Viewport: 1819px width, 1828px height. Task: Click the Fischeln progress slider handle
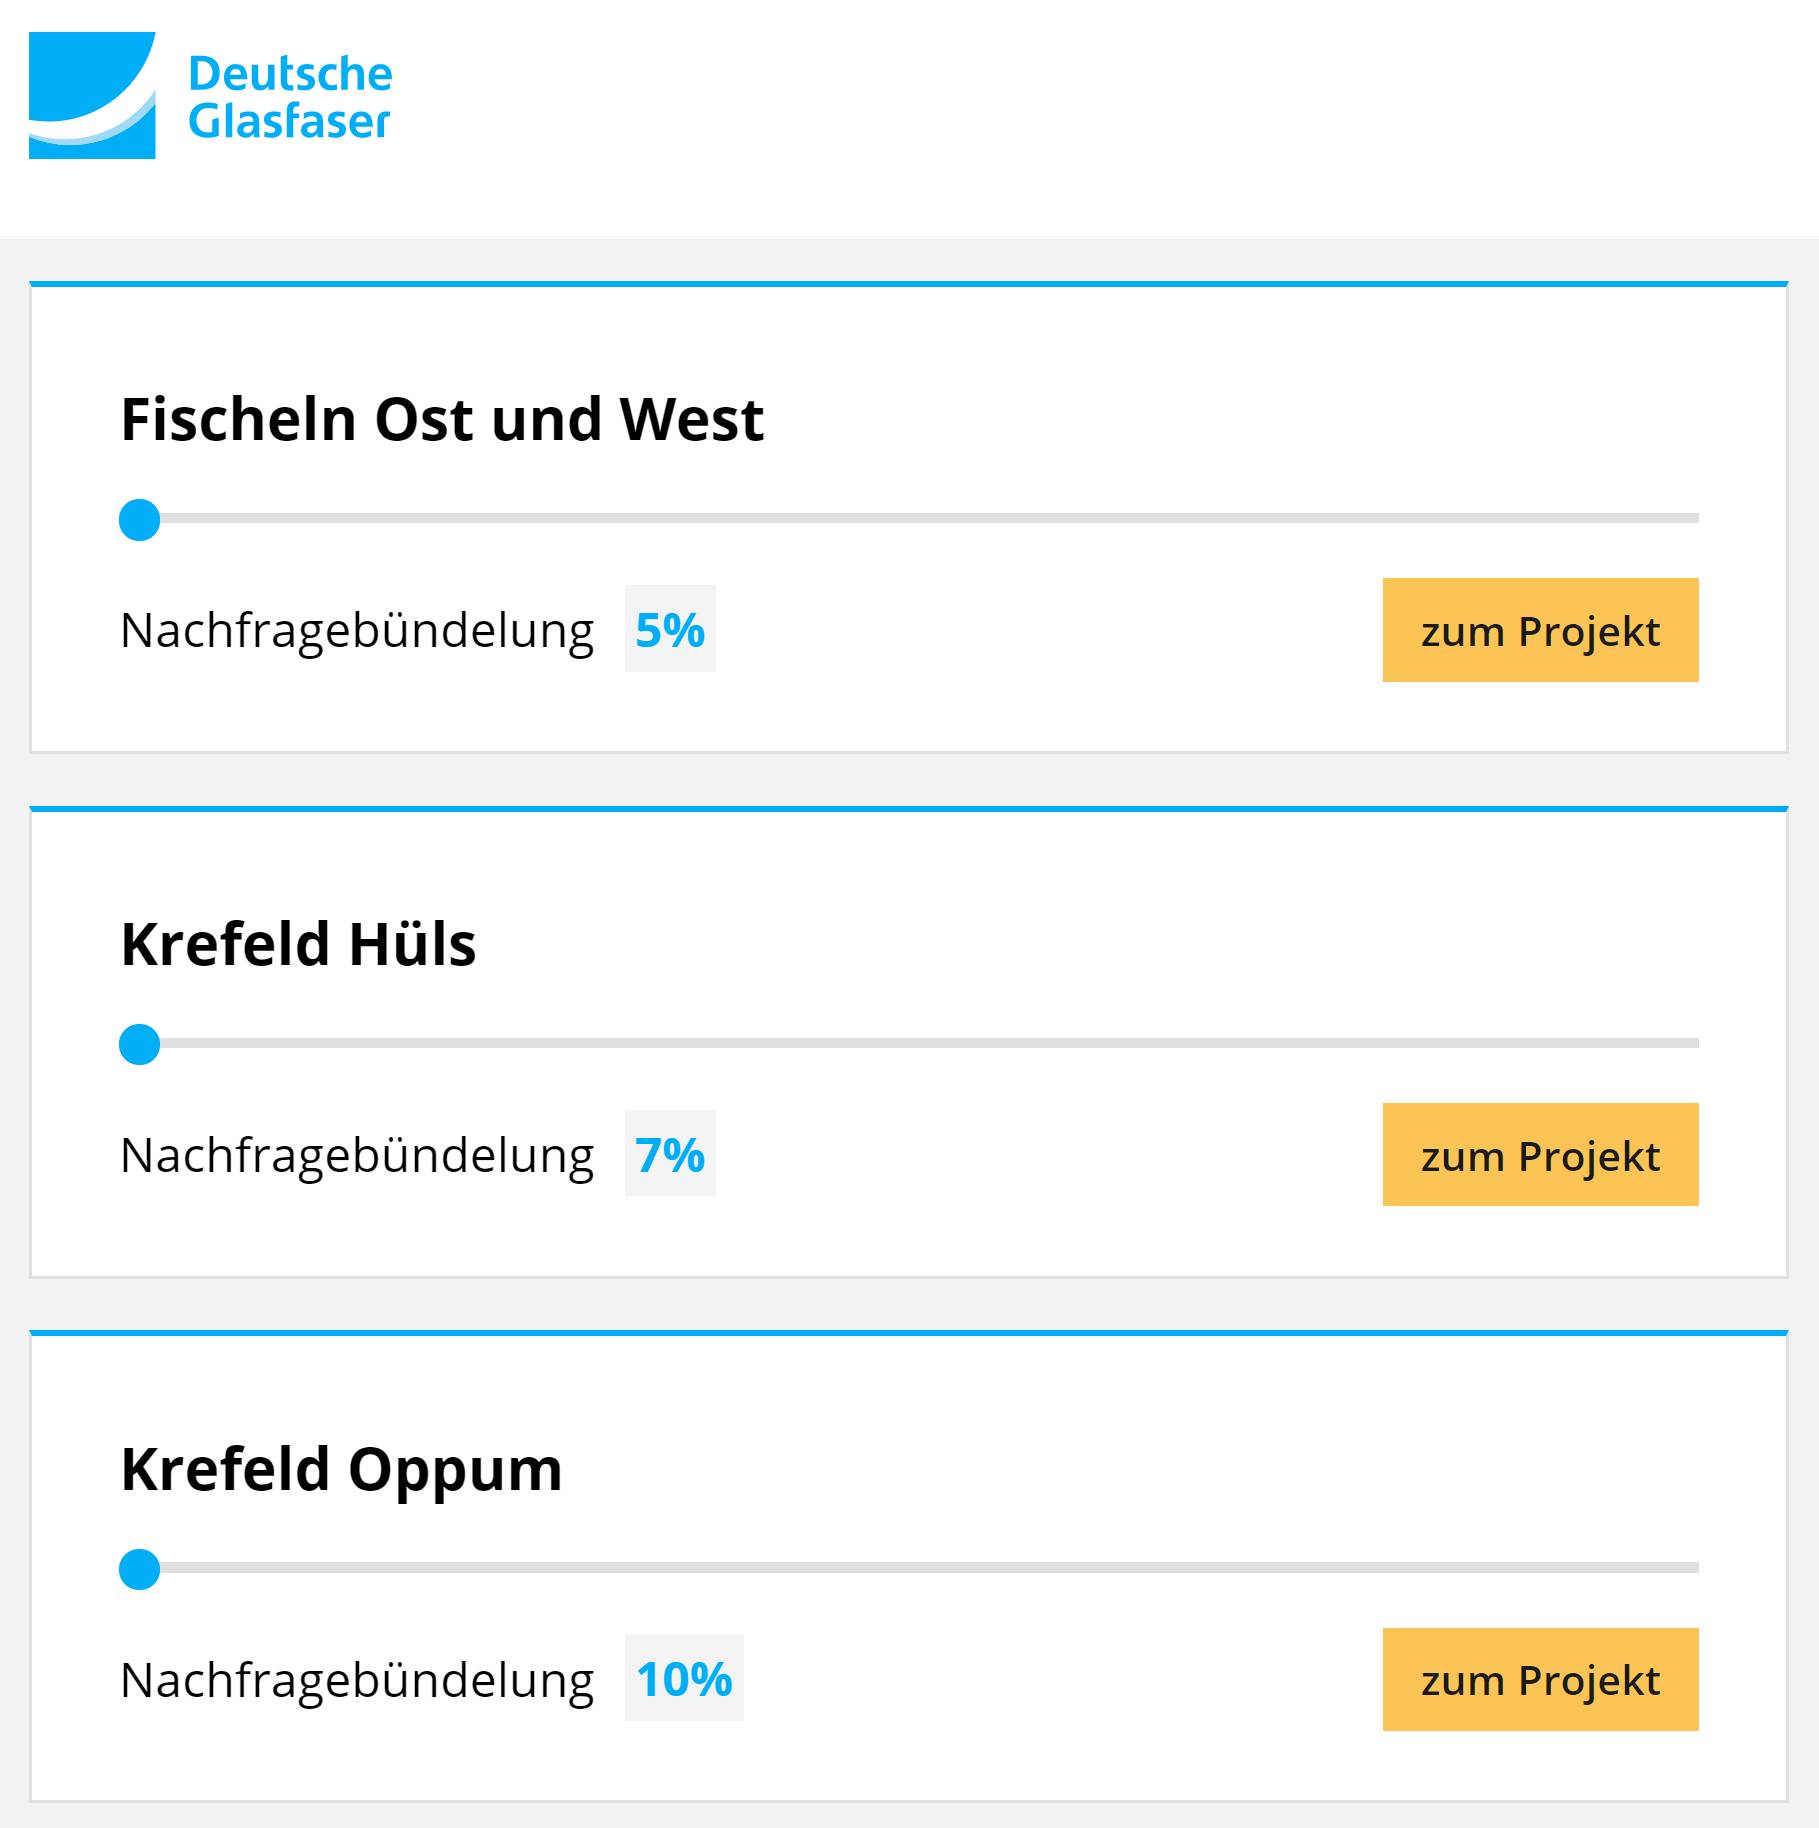(x=140, y=518)
